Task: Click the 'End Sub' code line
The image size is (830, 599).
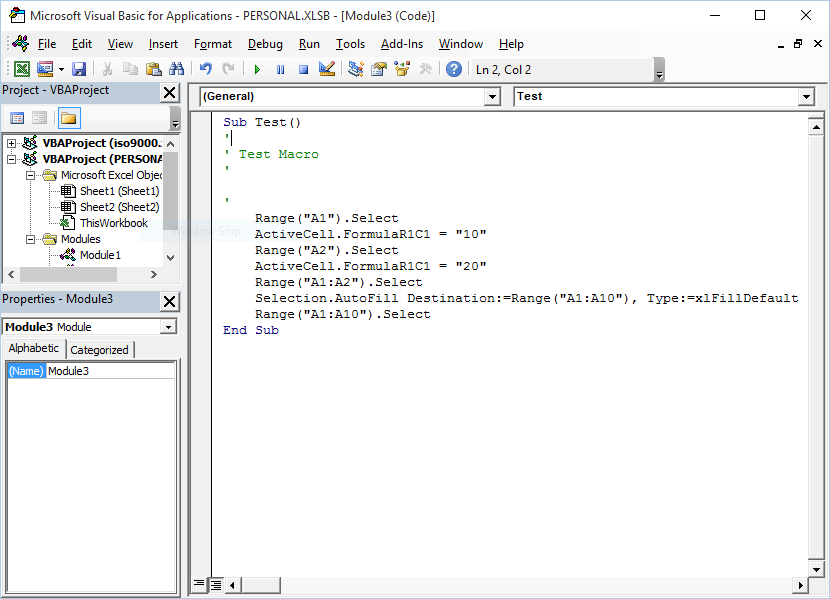Action: click(251, 330)
